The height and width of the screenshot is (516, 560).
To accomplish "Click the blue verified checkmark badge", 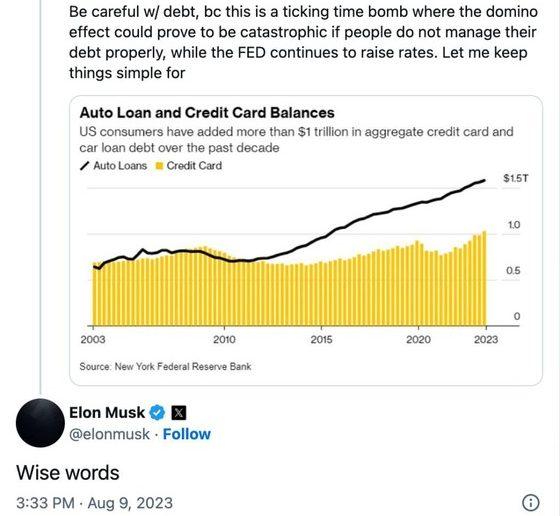I will coord(157,413).
